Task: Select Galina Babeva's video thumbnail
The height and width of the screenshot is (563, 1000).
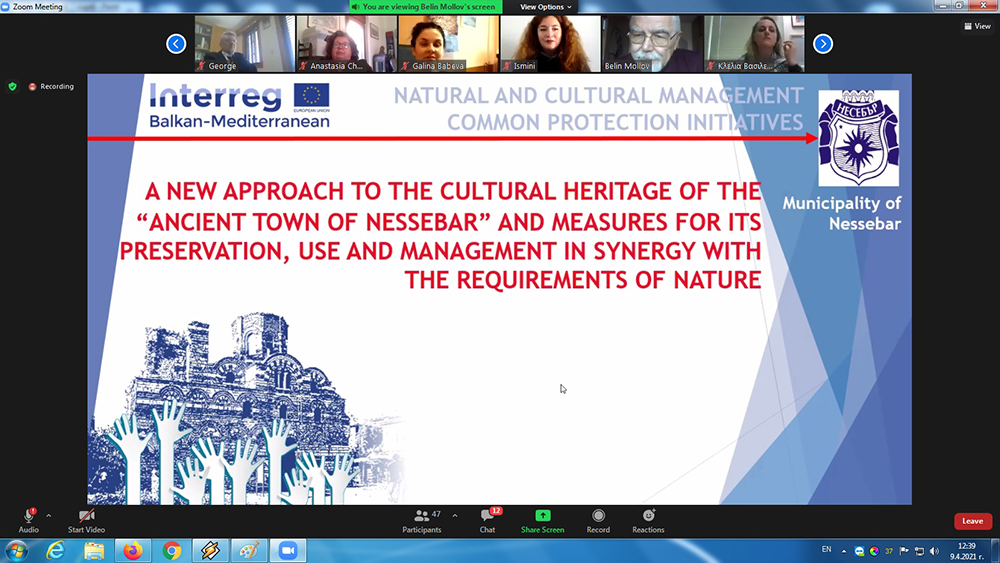Action: 448,44
